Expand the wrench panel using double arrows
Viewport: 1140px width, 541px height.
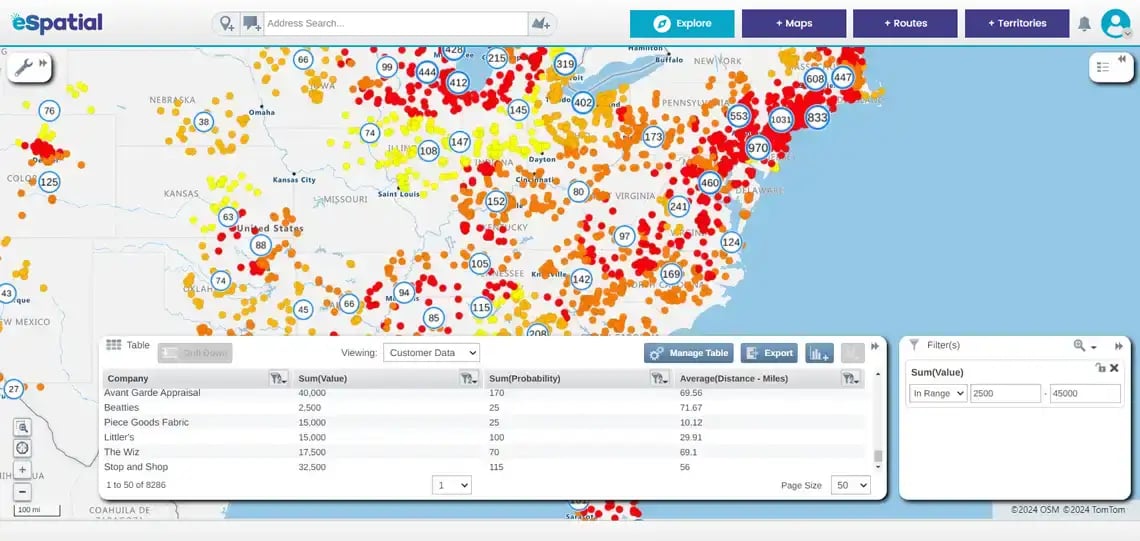click(x=43, y=63)
